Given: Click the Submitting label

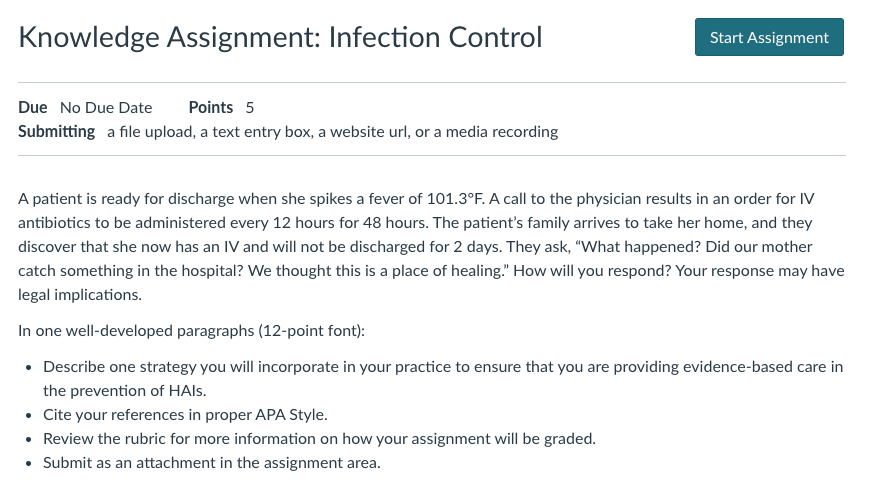Looking at the screenshot, I should point(57,132).
